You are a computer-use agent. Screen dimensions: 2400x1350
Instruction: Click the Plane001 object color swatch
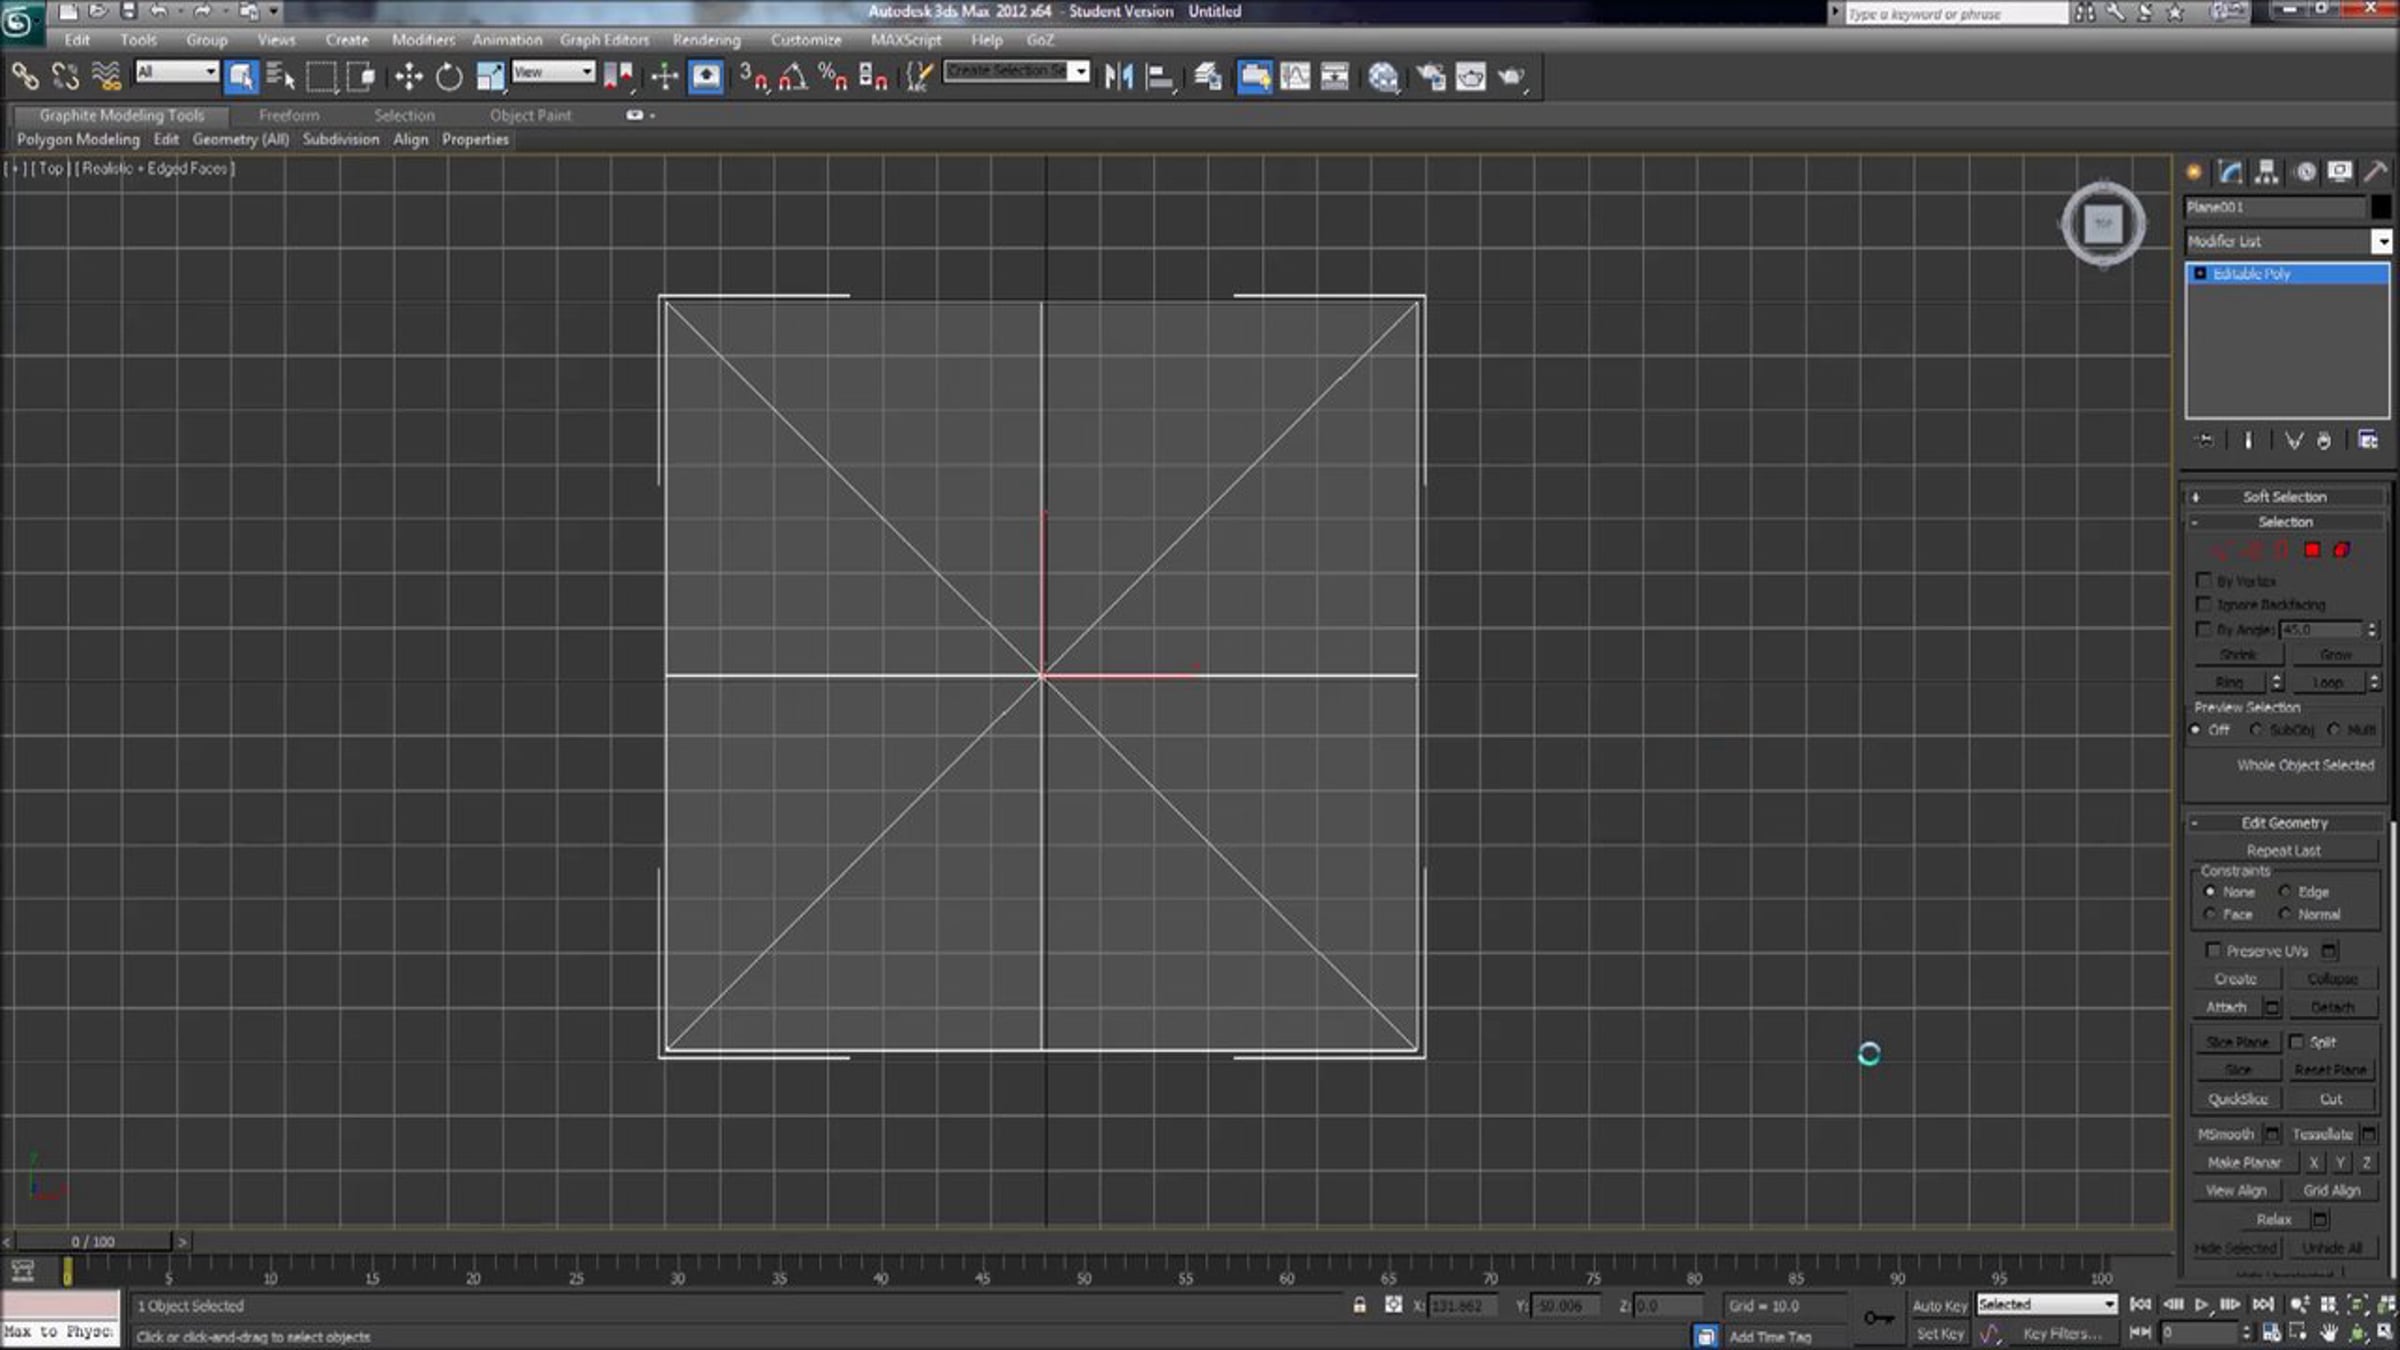(2380, 207)
